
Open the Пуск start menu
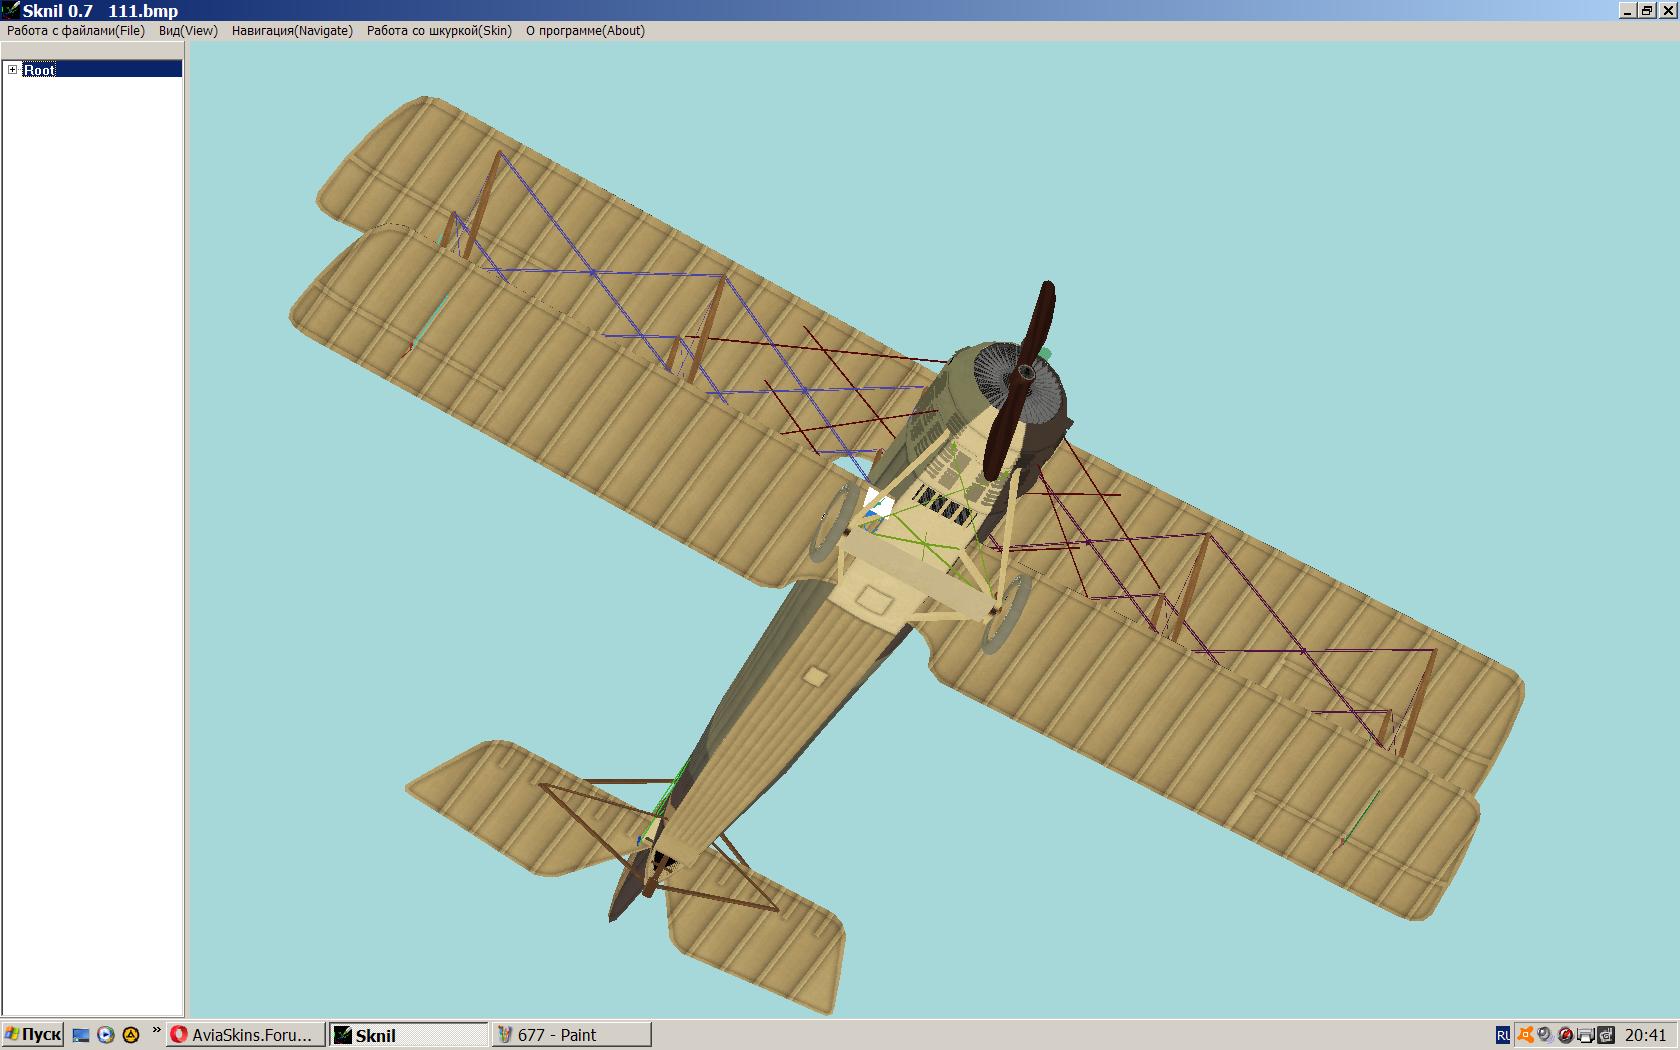coord(33,1035)
